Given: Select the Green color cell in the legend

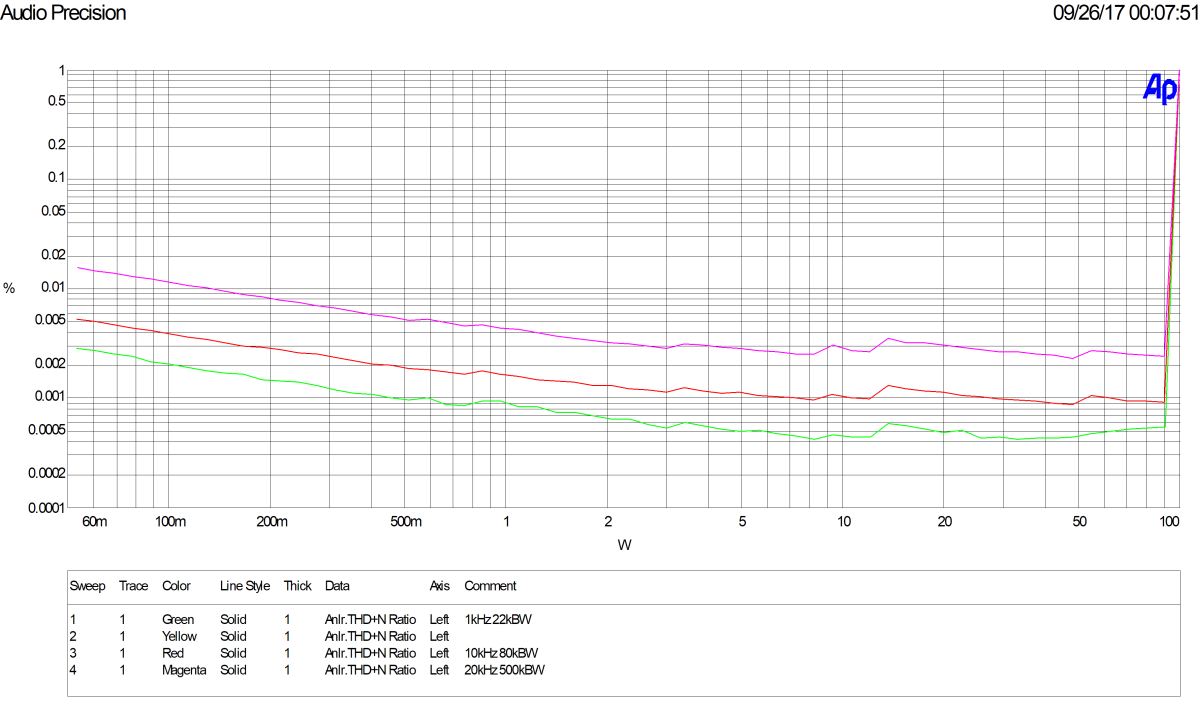Looking at the screenshot, I should click(x=178, y=620).
